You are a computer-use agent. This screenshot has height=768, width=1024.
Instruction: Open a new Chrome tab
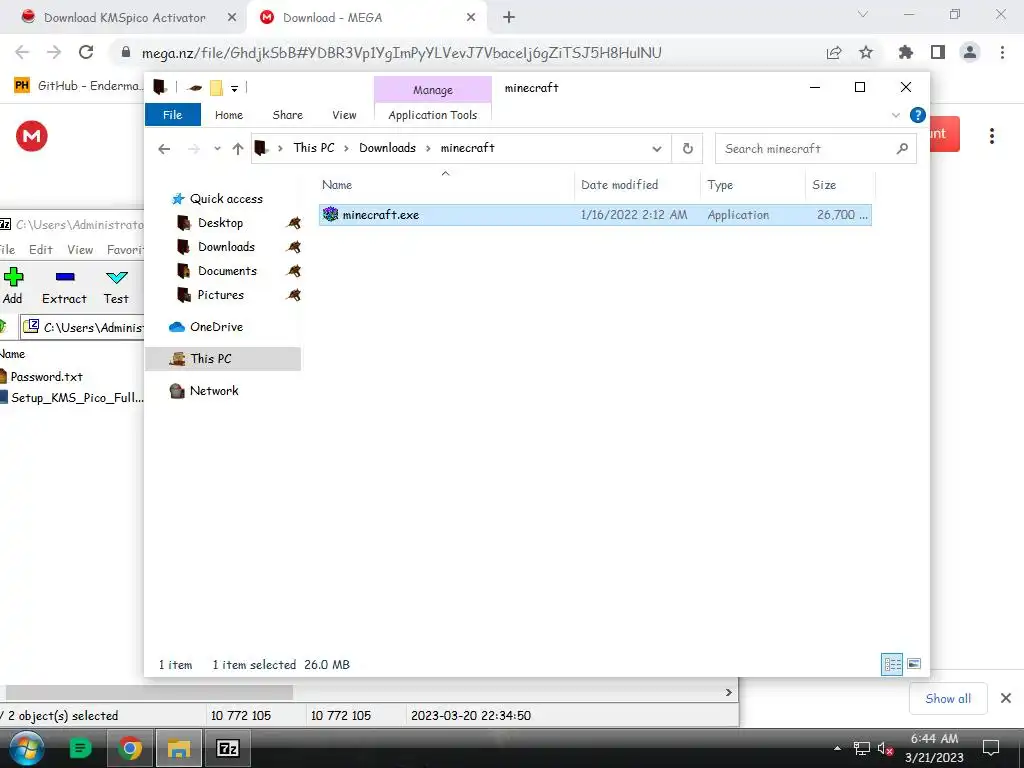[x=509, y=18]
